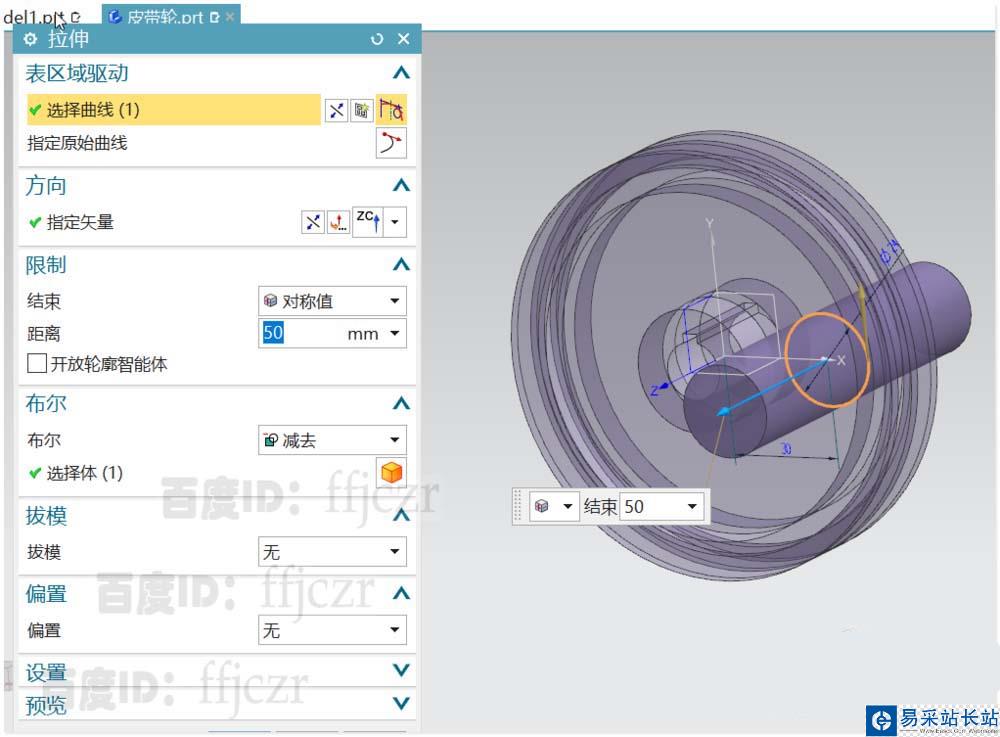Open the on-screen 结束 value dropdown arrow
Viewport: 1000px width, 737px height.
coord(692,507)
